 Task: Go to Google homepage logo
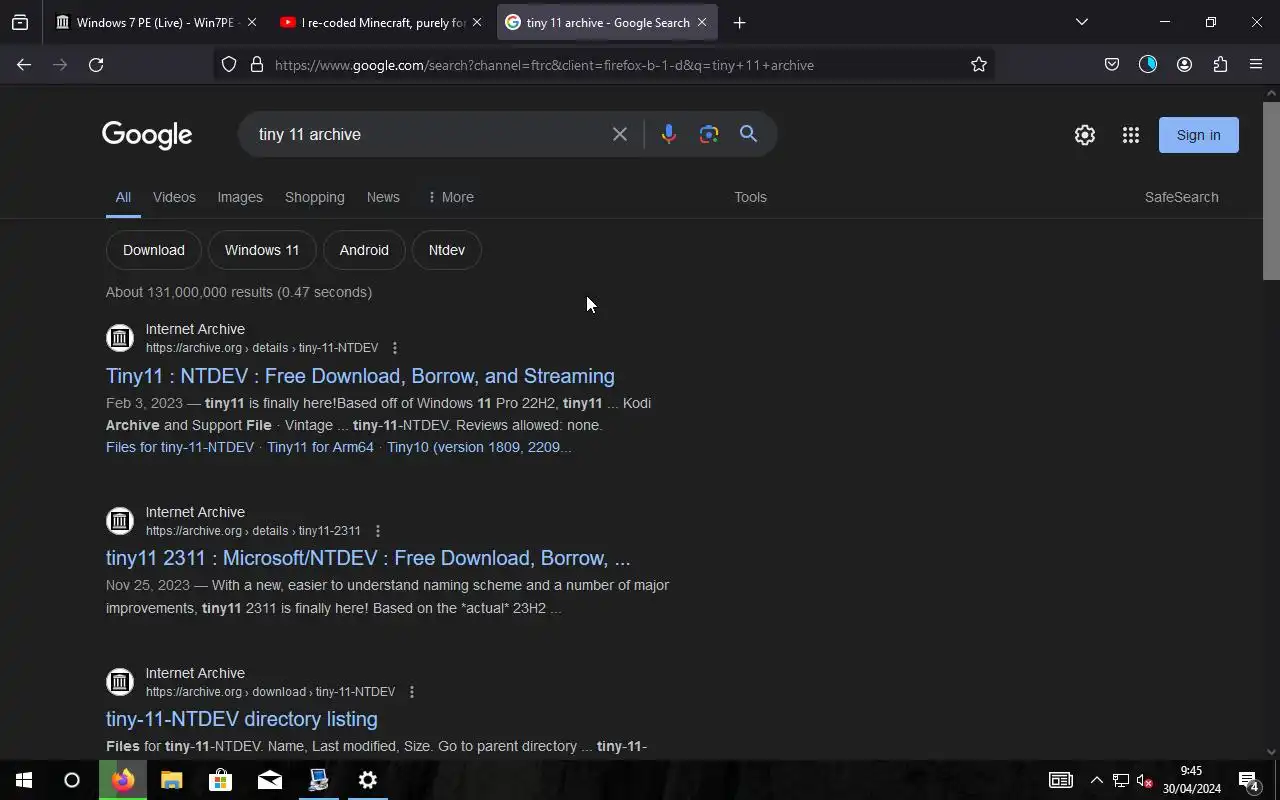[x=147, y=135]
